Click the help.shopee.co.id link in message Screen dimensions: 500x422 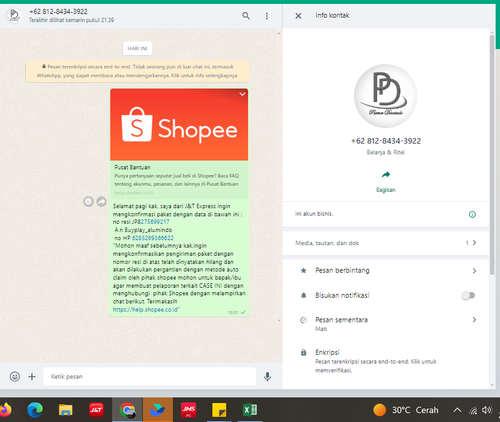[145, 310]
